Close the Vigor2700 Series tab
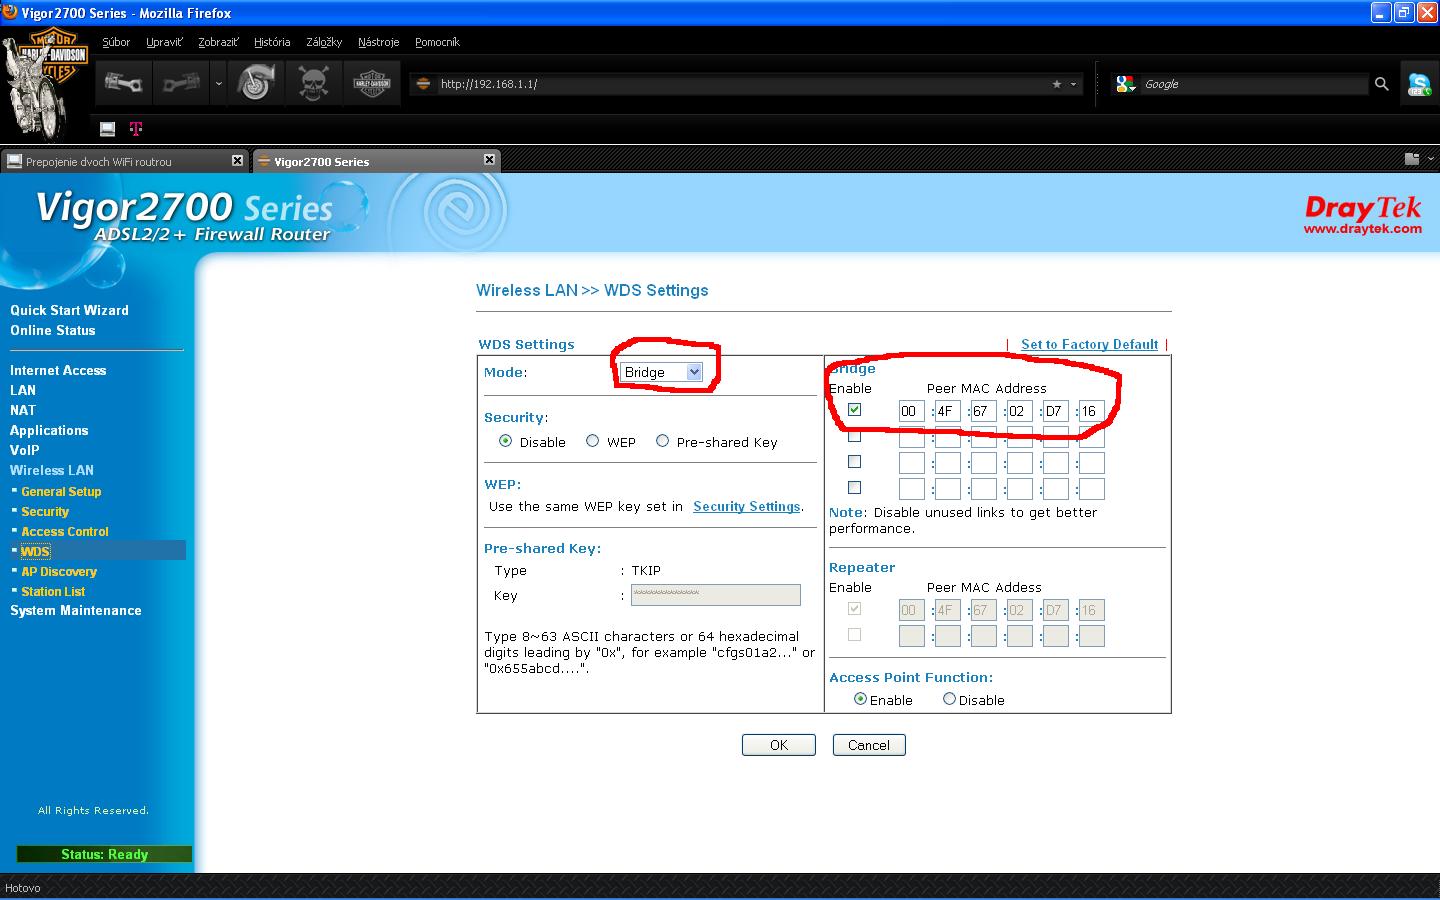The image size is (1440, 900). pos(489,160)
